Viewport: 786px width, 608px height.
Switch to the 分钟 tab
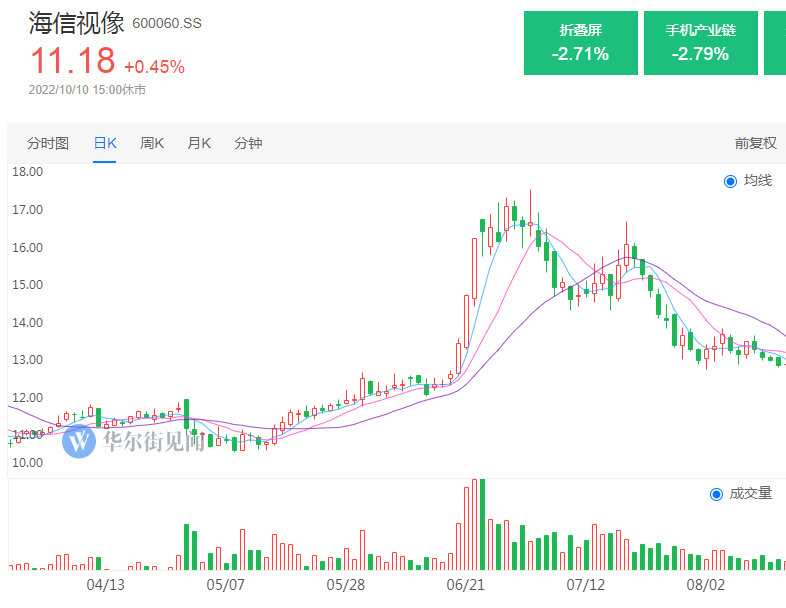(248, 143)
